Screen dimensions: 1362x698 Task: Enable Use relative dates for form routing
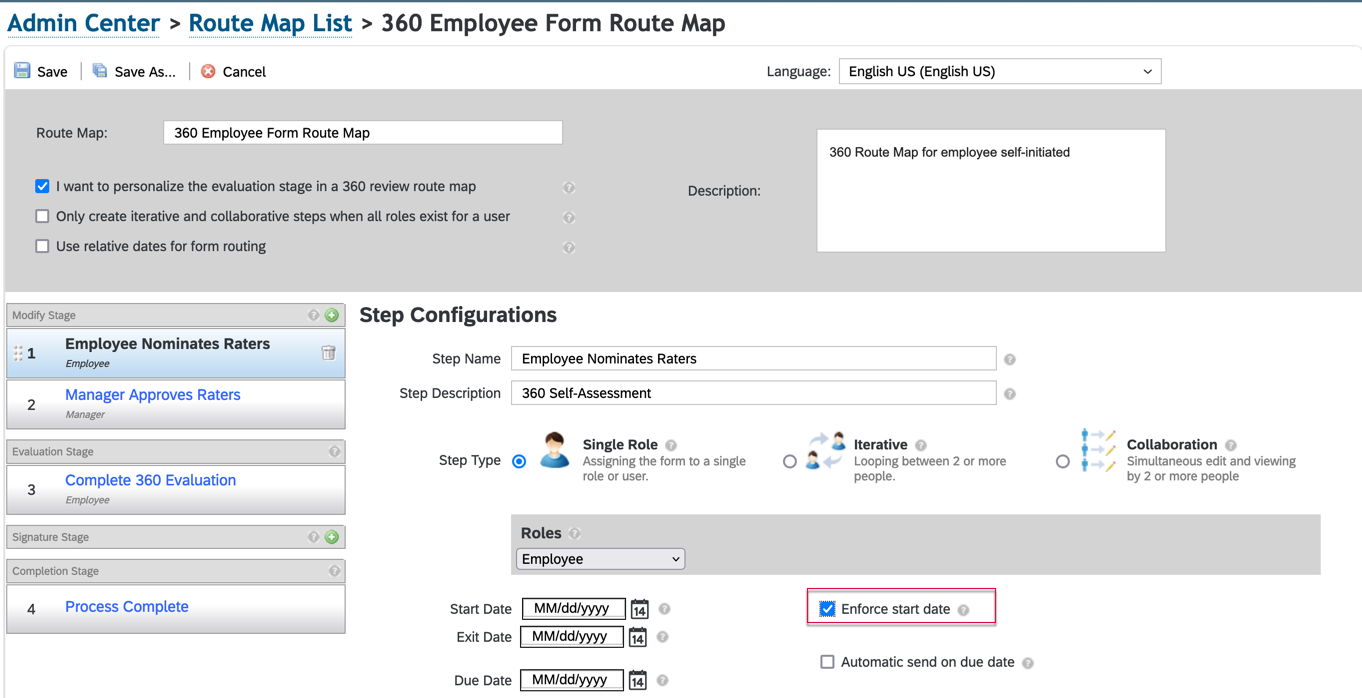click(x=42, y=246)
